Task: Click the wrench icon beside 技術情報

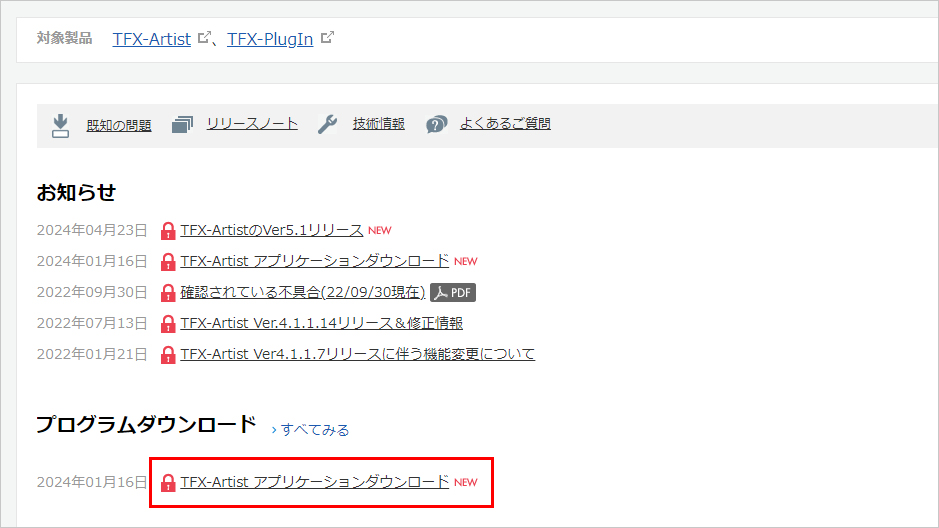Action: click(327, 125)
